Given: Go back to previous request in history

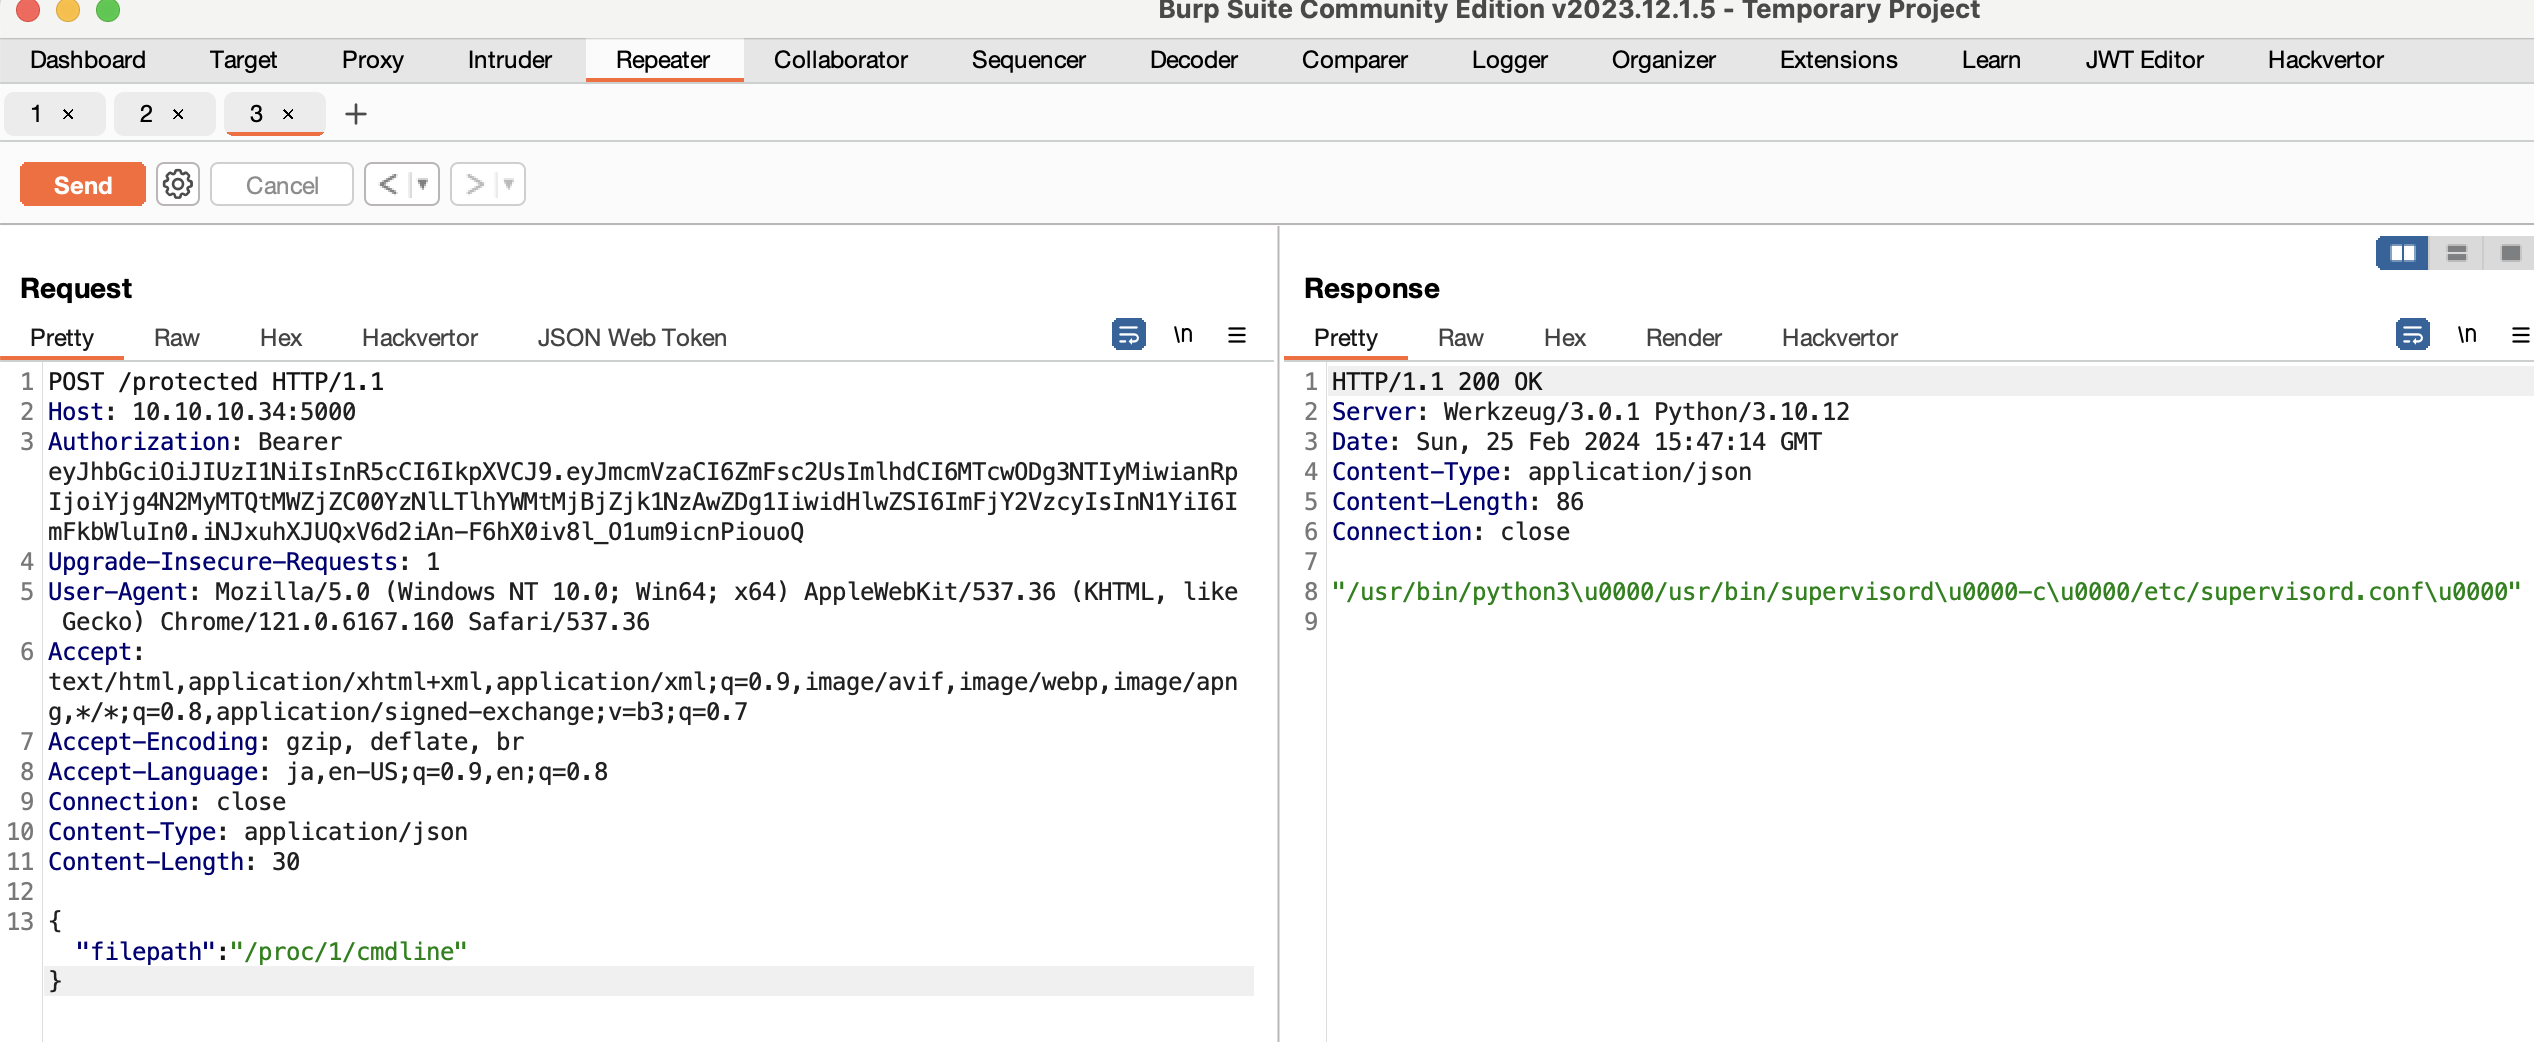Looking at the screenshot, I should [x=388, y=185].
